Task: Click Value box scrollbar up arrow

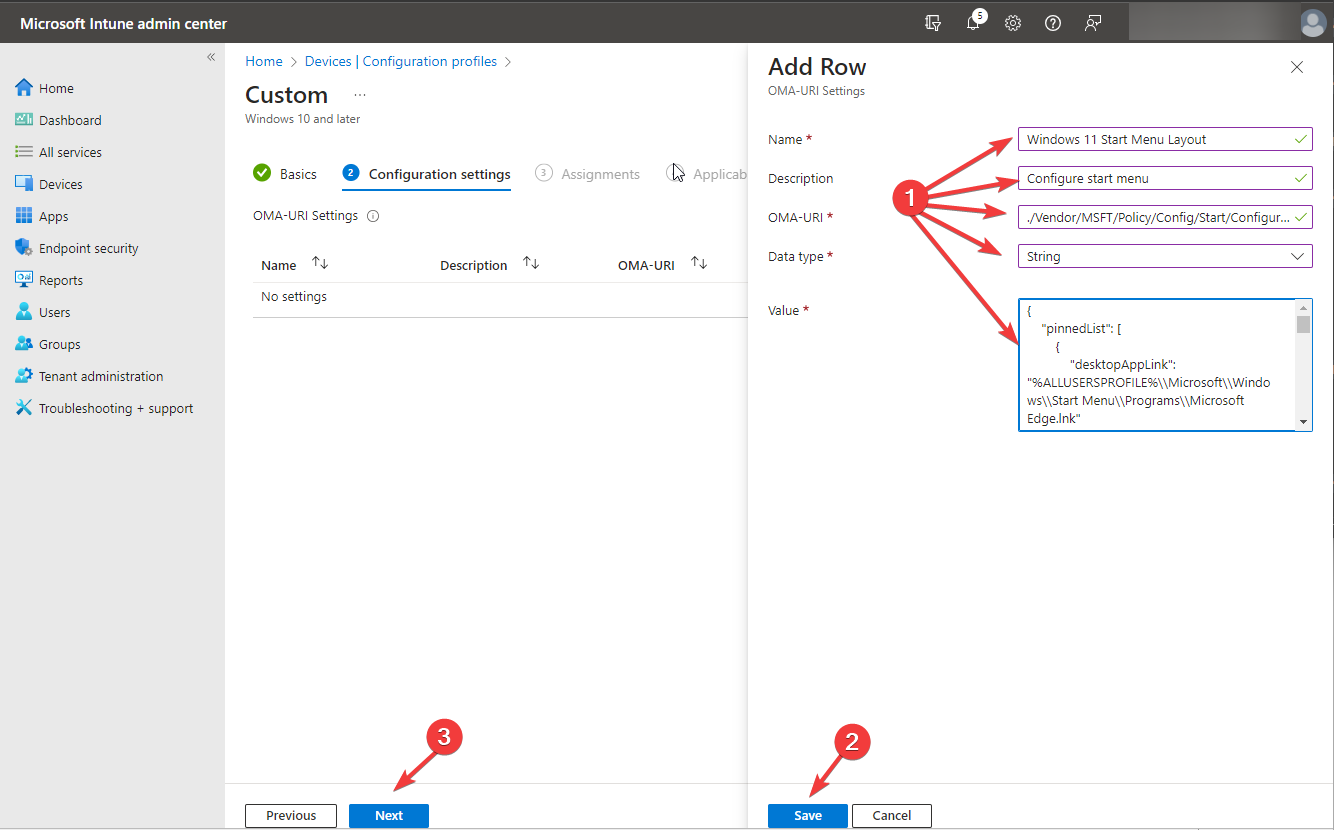Action: [1303, 308]
